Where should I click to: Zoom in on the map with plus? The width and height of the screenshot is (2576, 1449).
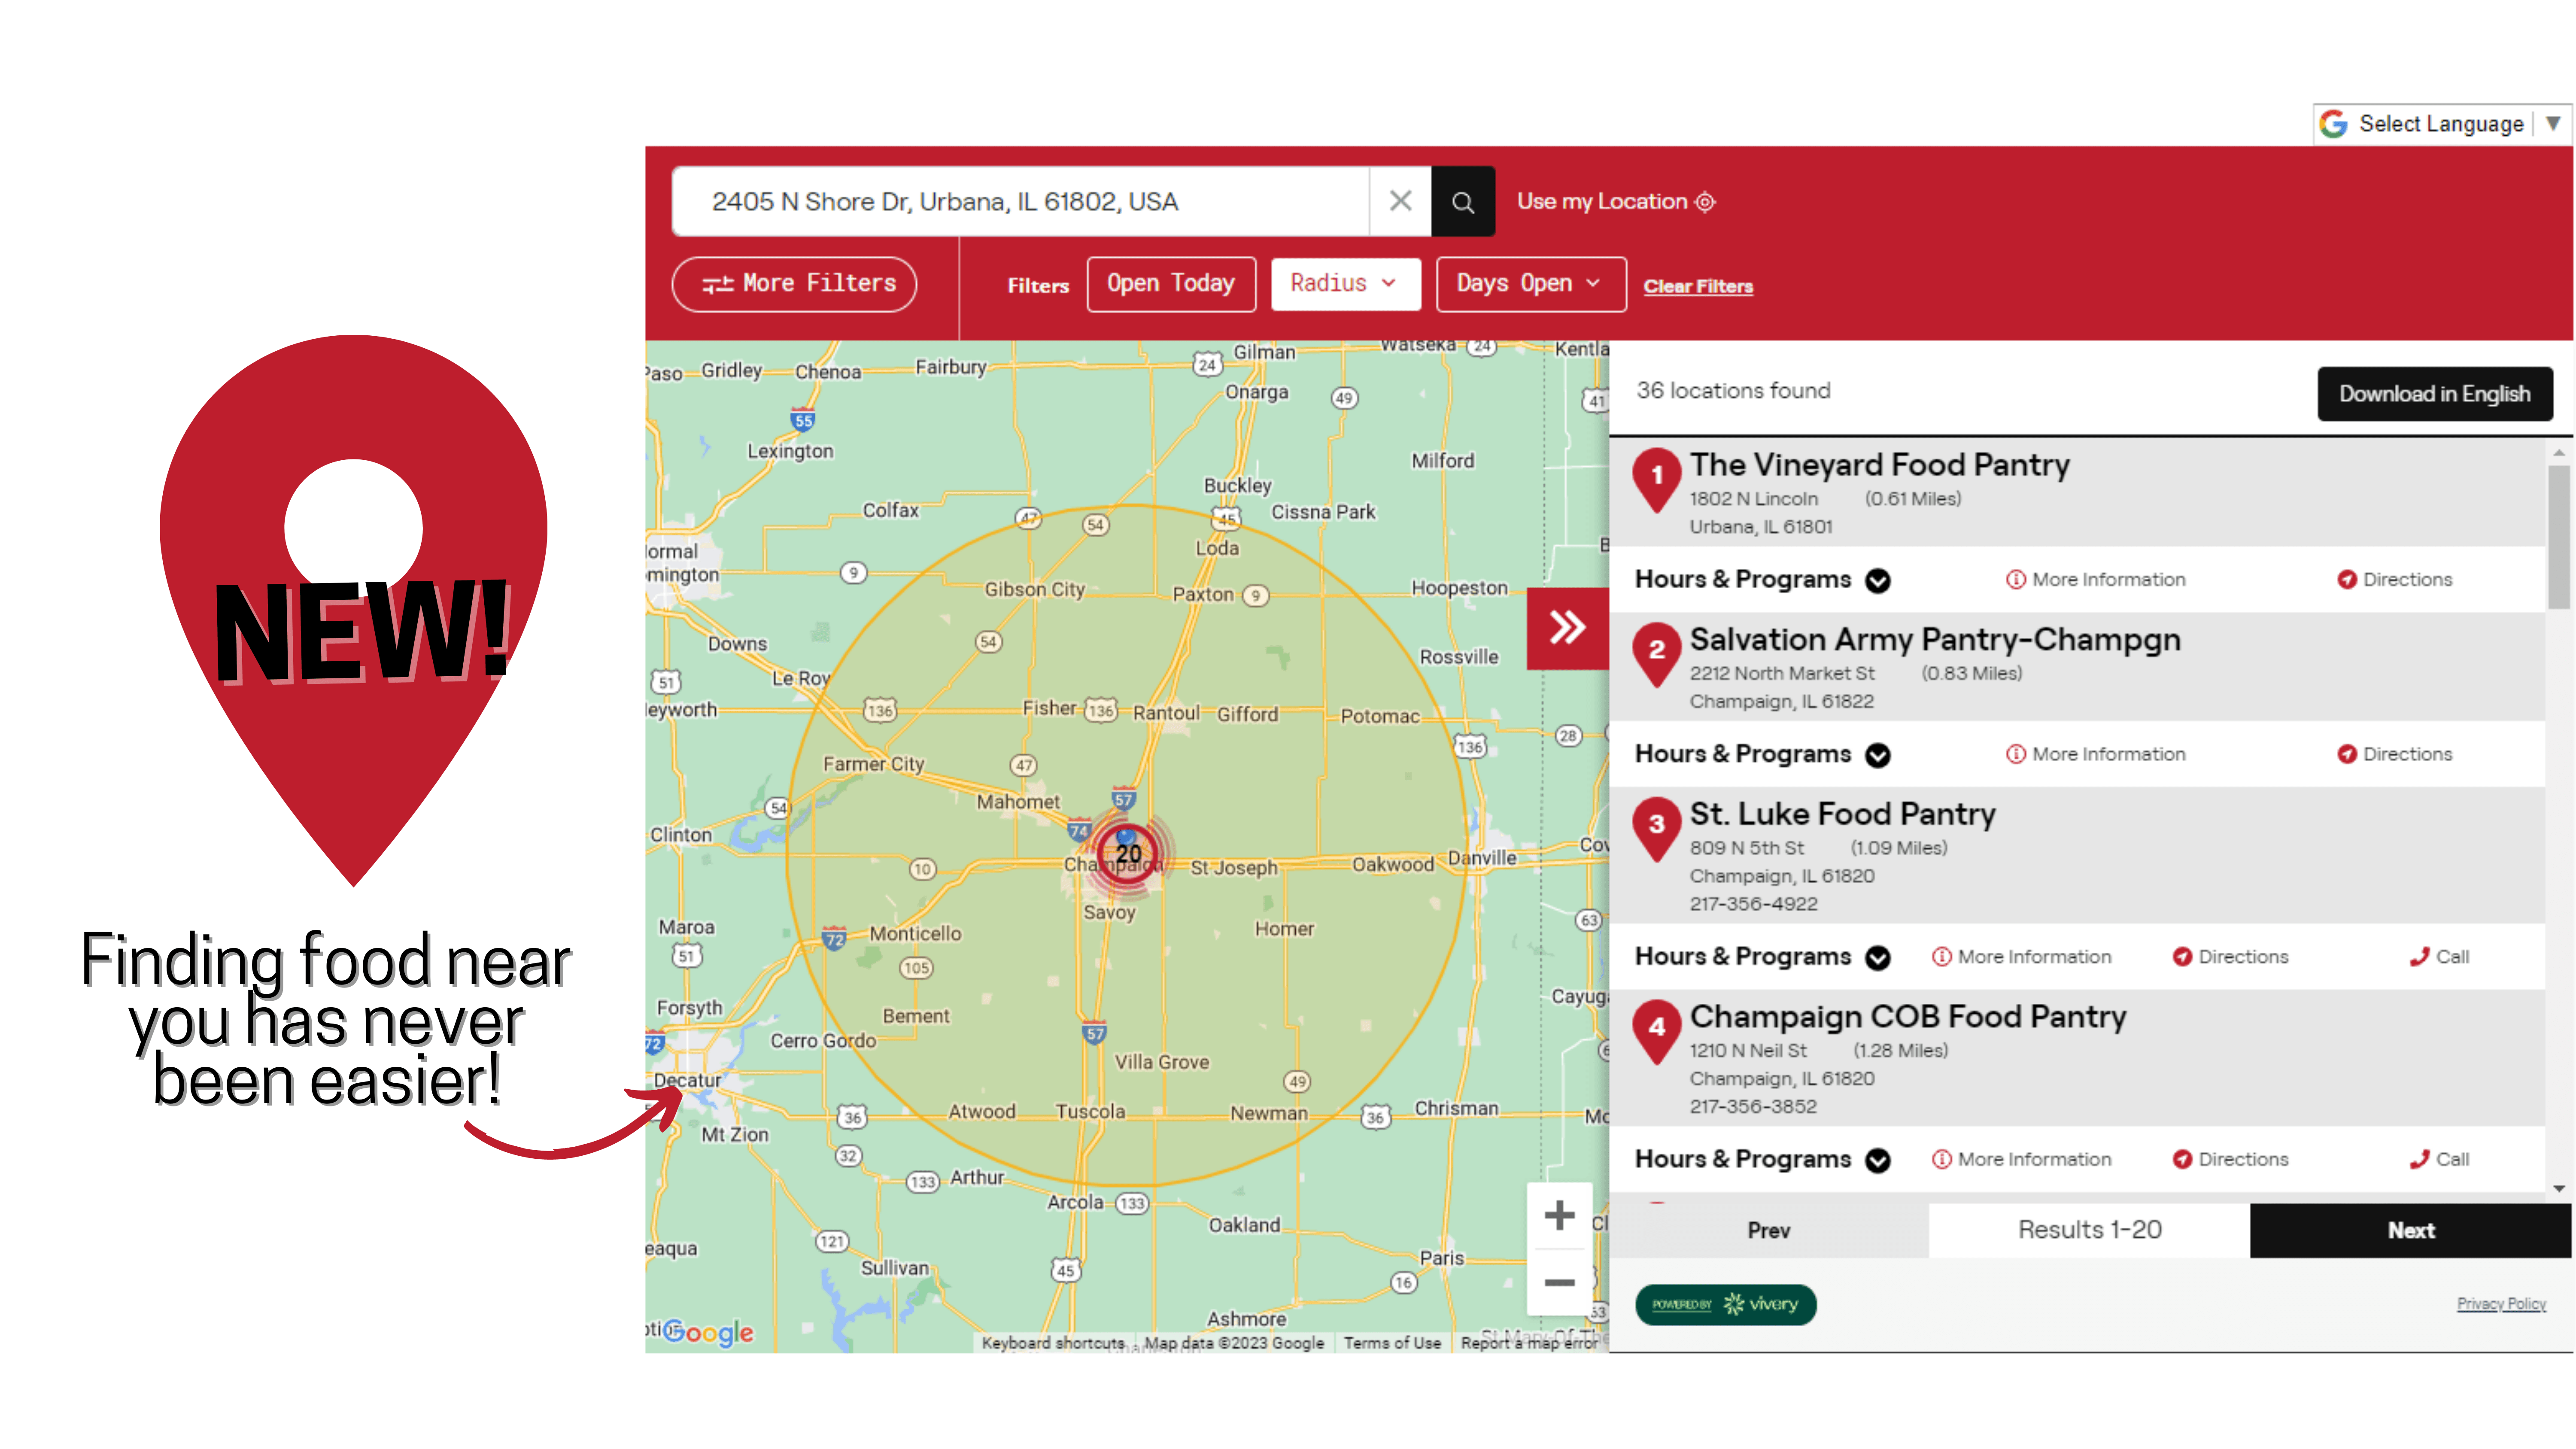[1559, 1216]
